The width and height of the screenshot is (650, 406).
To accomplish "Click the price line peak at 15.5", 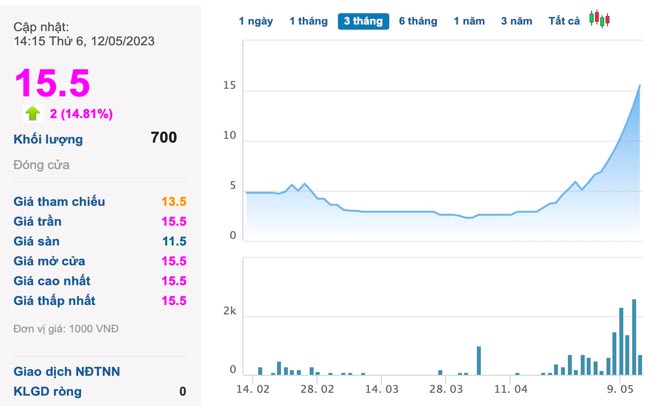I will [640, 86].
